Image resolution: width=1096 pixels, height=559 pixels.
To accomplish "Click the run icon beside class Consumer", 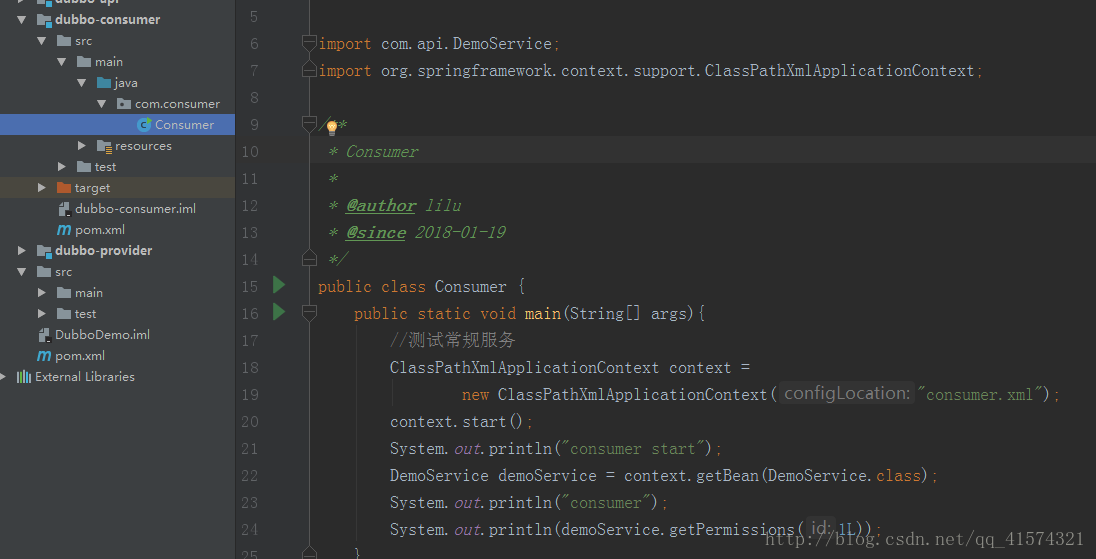I will [279, 284].
